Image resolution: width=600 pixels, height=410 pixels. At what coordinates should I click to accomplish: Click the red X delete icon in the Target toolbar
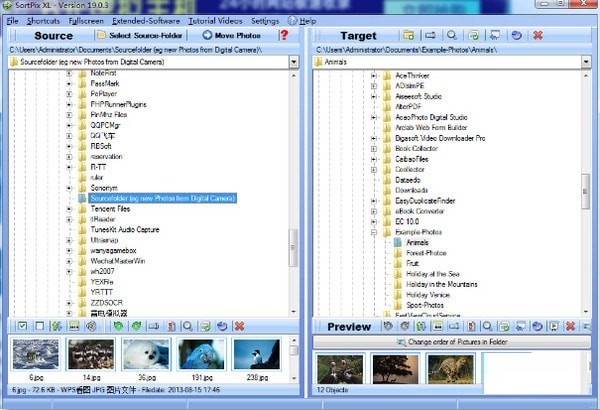538,35
